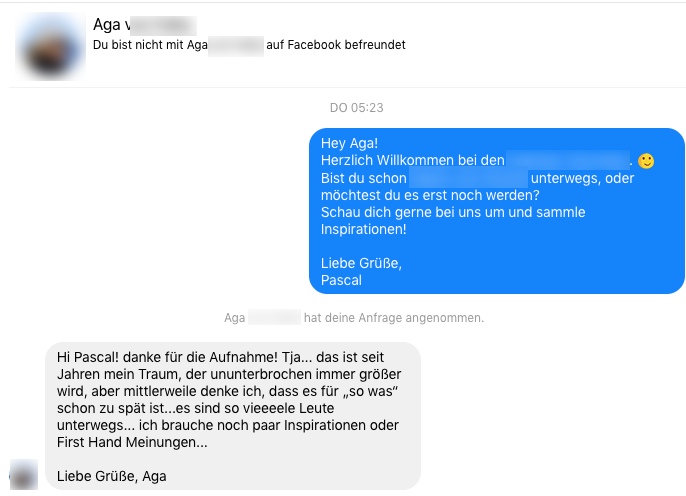The width and height of the screenshot is (686, 496).
Task: Click blurred name in the request-accepted notice
Action: [274, 317]
